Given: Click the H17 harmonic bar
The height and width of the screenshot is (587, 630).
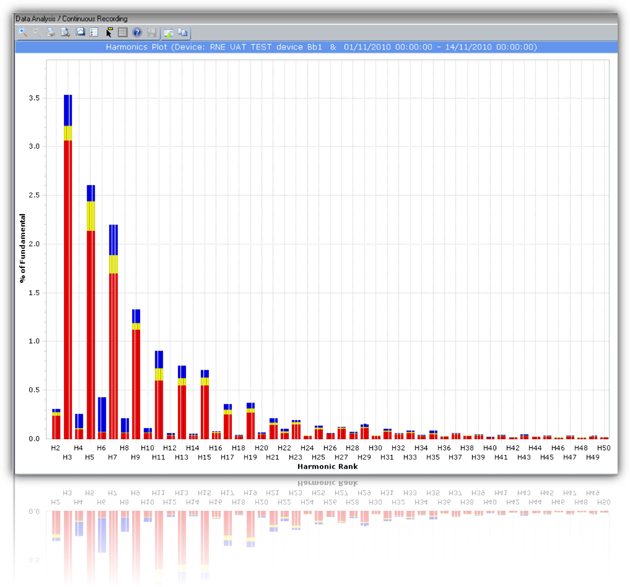Looking at the screenshot, I should point(228,421).
